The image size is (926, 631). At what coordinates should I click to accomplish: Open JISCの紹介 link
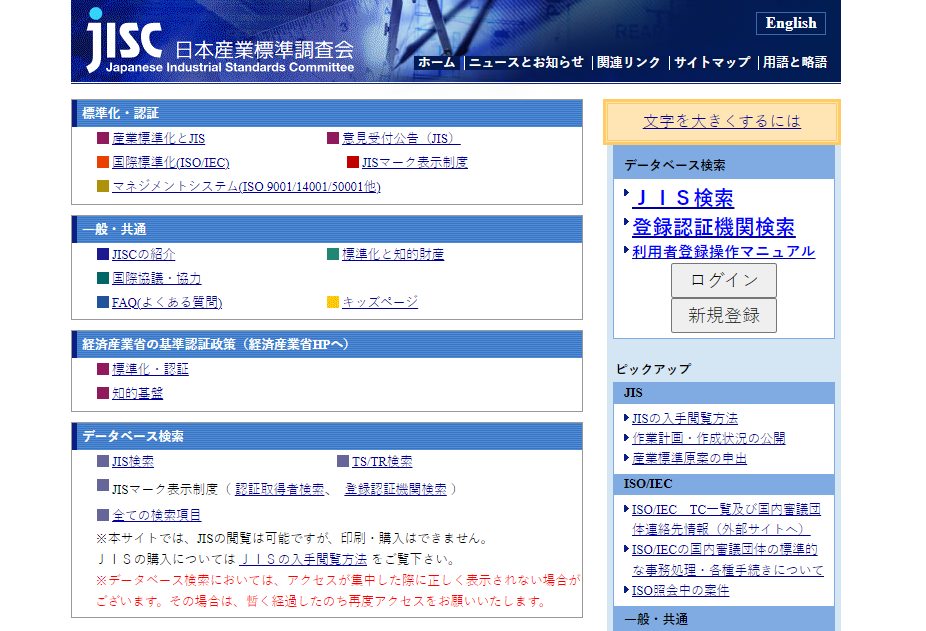tap(144, 255)
